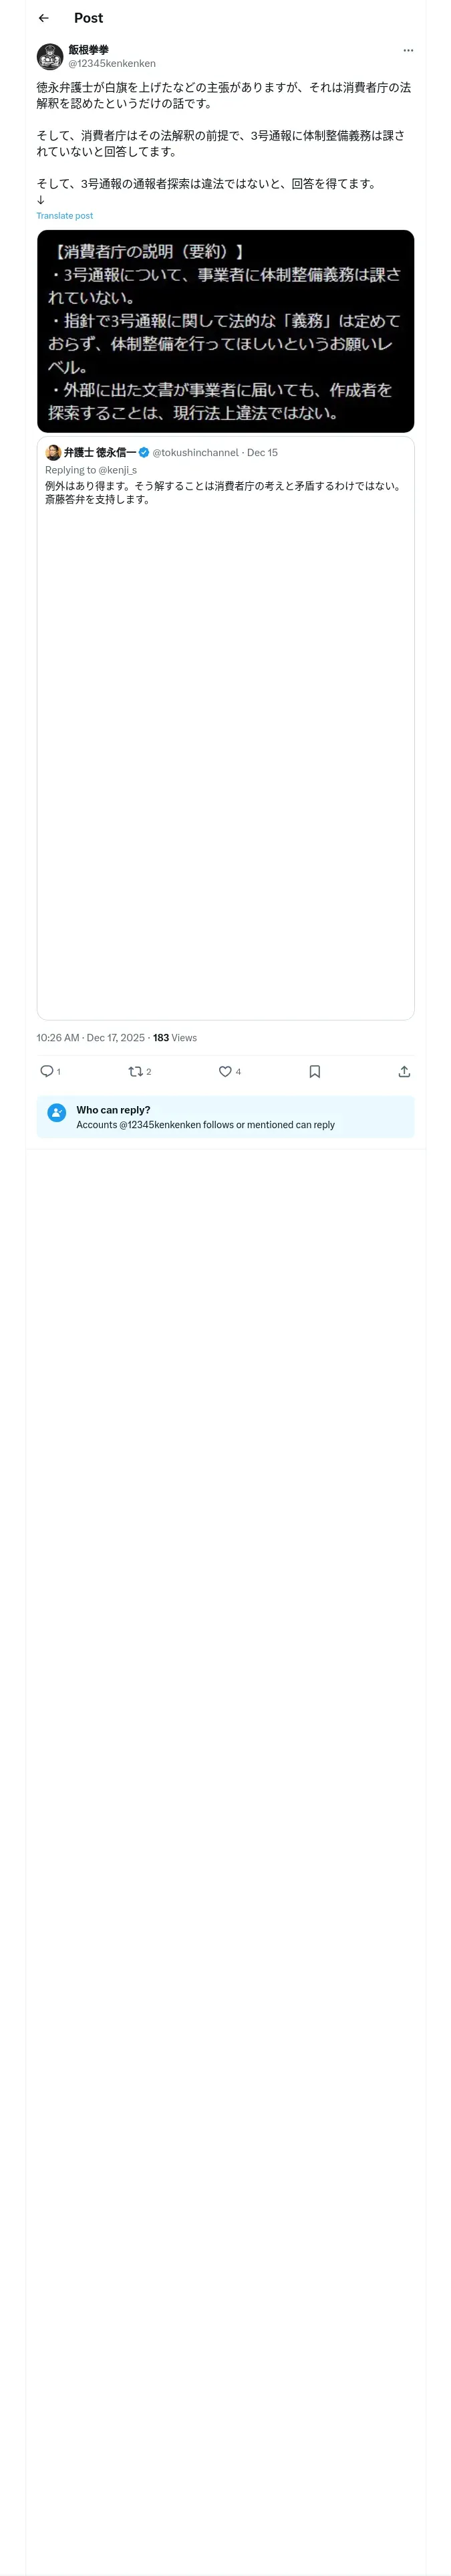Click the Who can reply person icon

click(57, 1112)
